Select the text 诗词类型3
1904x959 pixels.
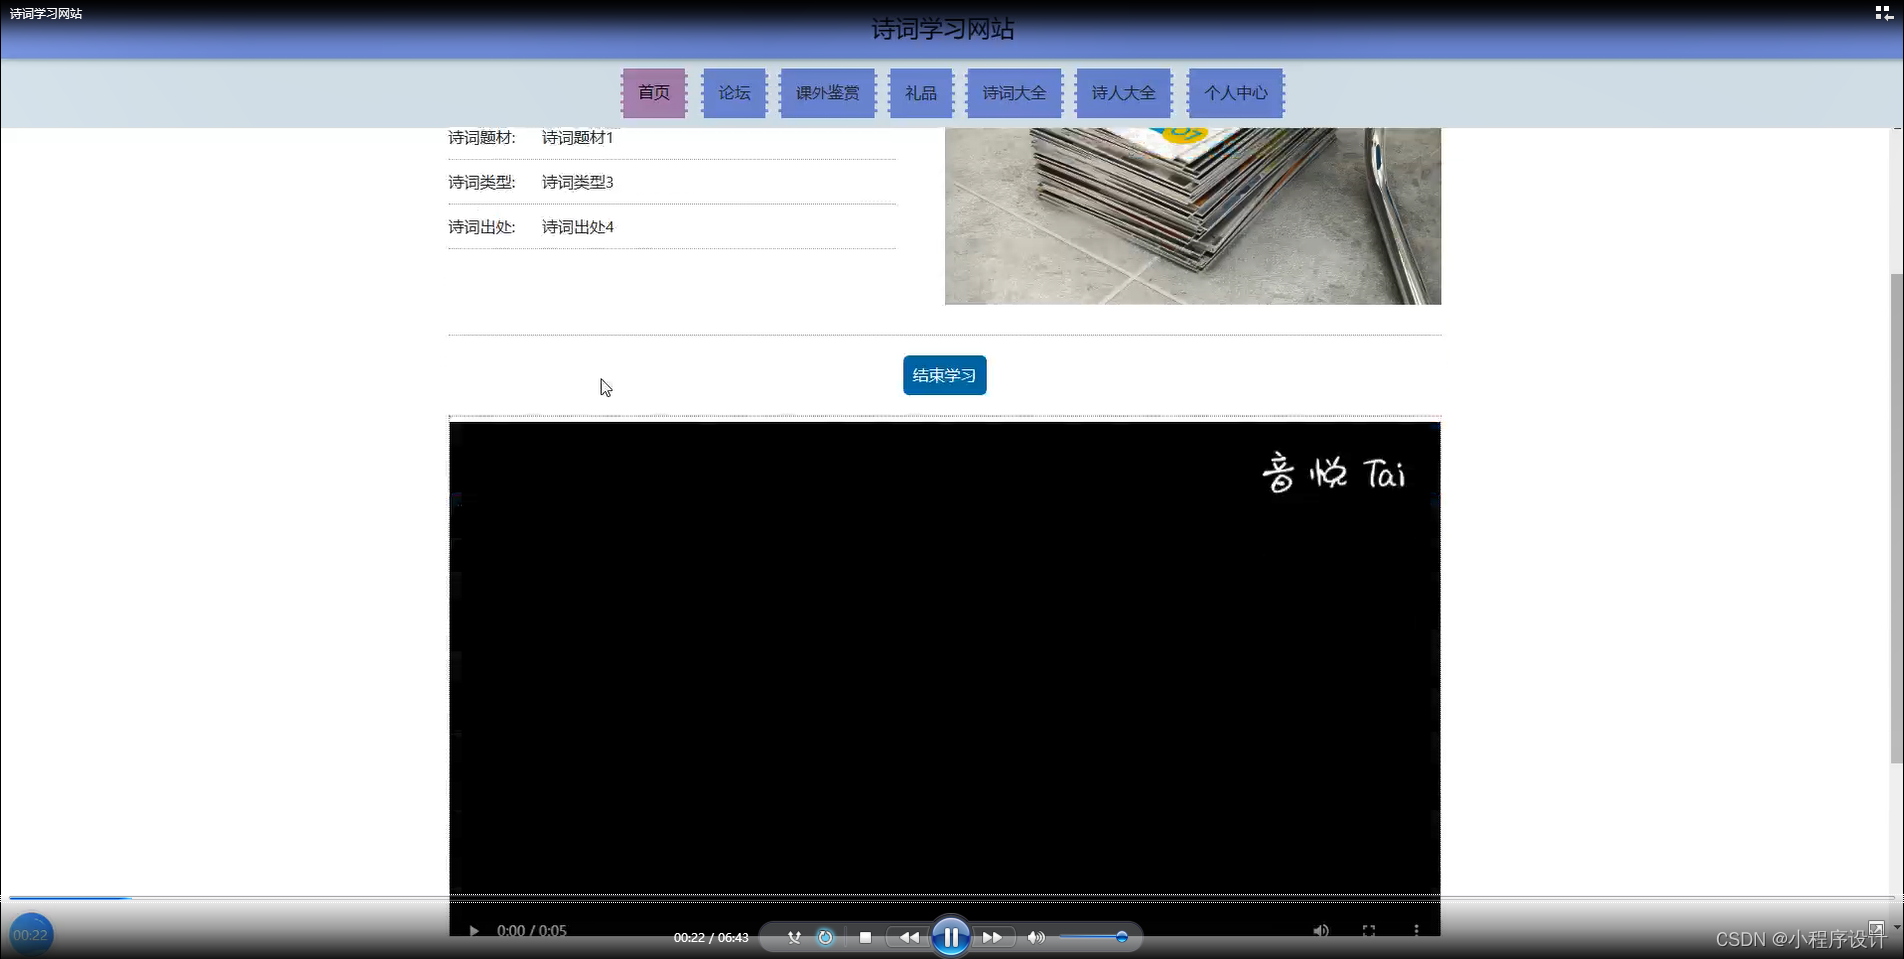point(577,182)
